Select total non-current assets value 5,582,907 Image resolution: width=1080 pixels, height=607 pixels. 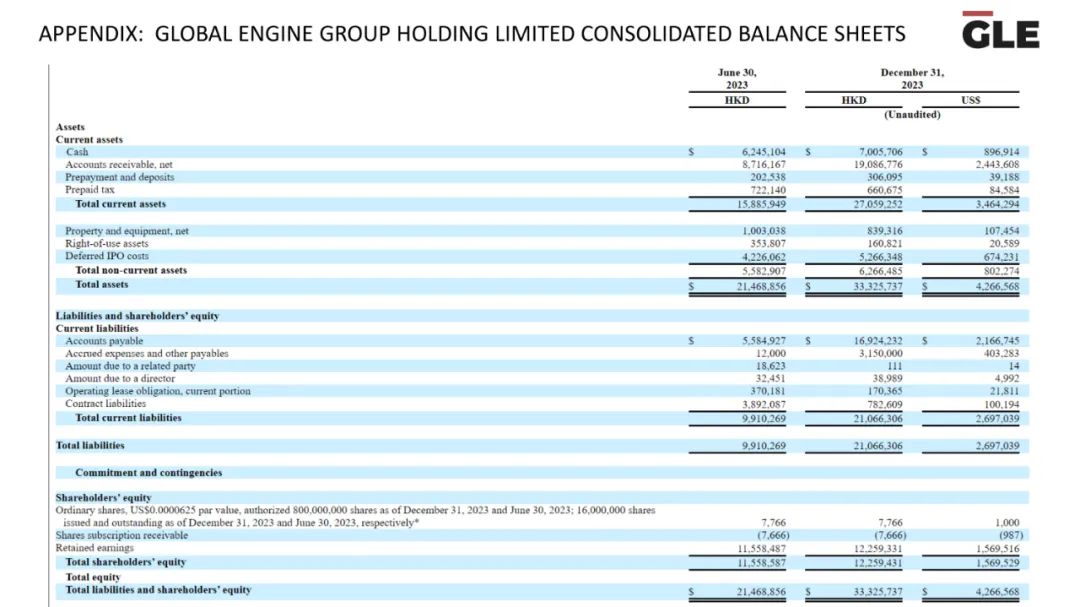pos(764,271)
